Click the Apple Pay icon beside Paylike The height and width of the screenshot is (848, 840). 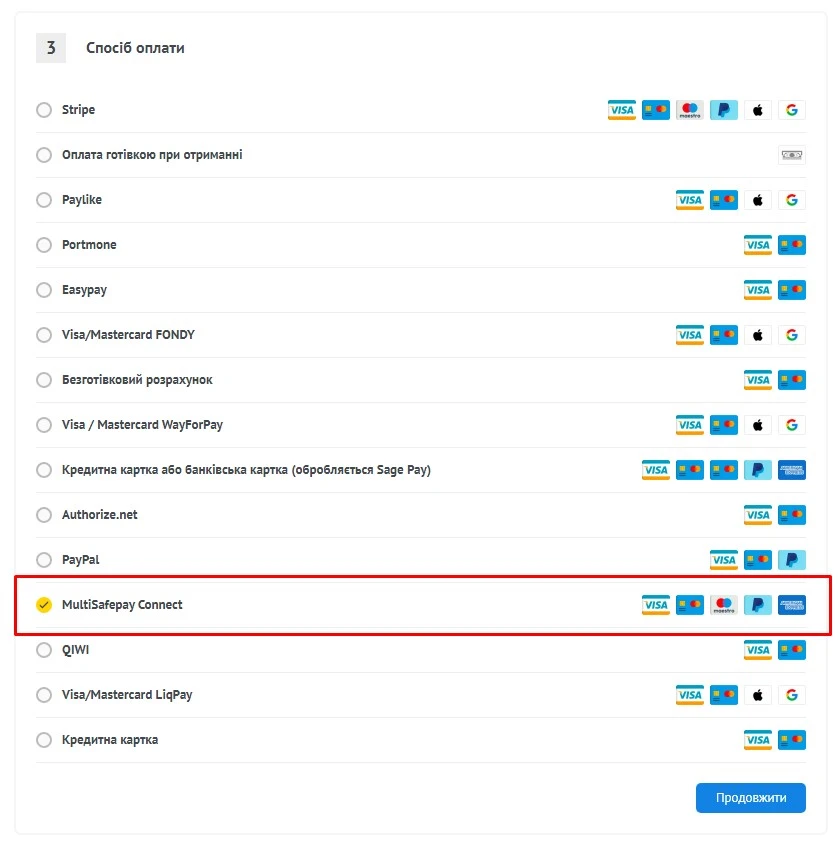point(757,200)
